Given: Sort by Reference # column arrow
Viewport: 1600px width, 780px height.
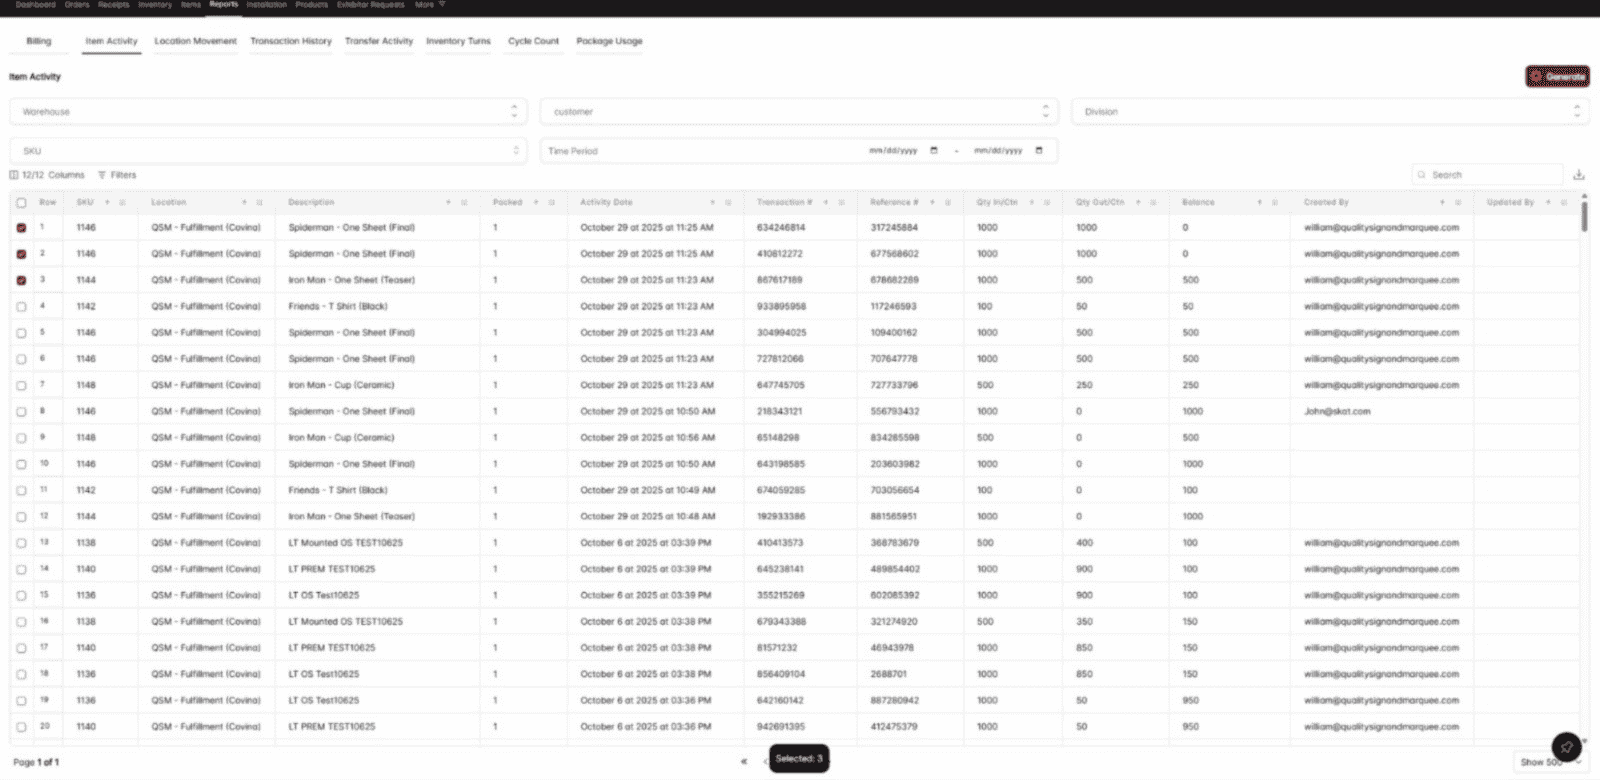Looking at the screenshot, I should point(932,202).
